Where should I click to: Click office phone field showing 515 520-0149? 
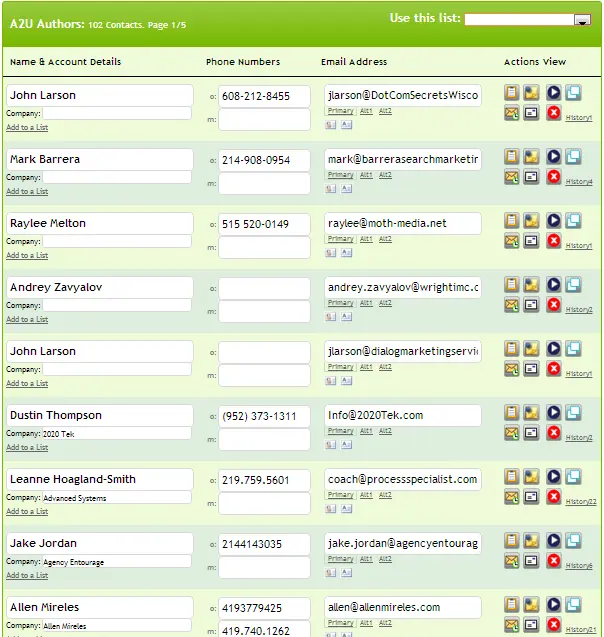coord(264,224)
